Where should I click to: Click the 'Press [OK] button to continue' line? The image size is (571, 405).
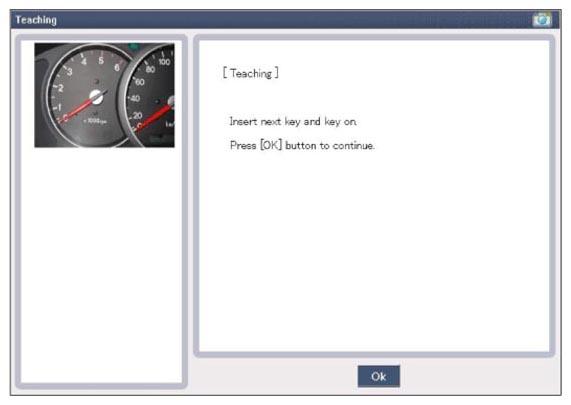coord(302,145)
